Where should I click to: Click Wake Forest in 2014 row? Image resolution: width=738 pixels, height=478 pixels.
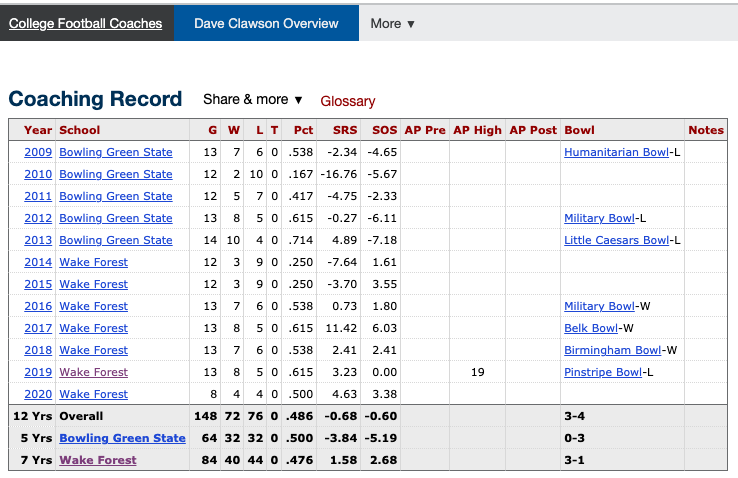(x=93, y=262)
